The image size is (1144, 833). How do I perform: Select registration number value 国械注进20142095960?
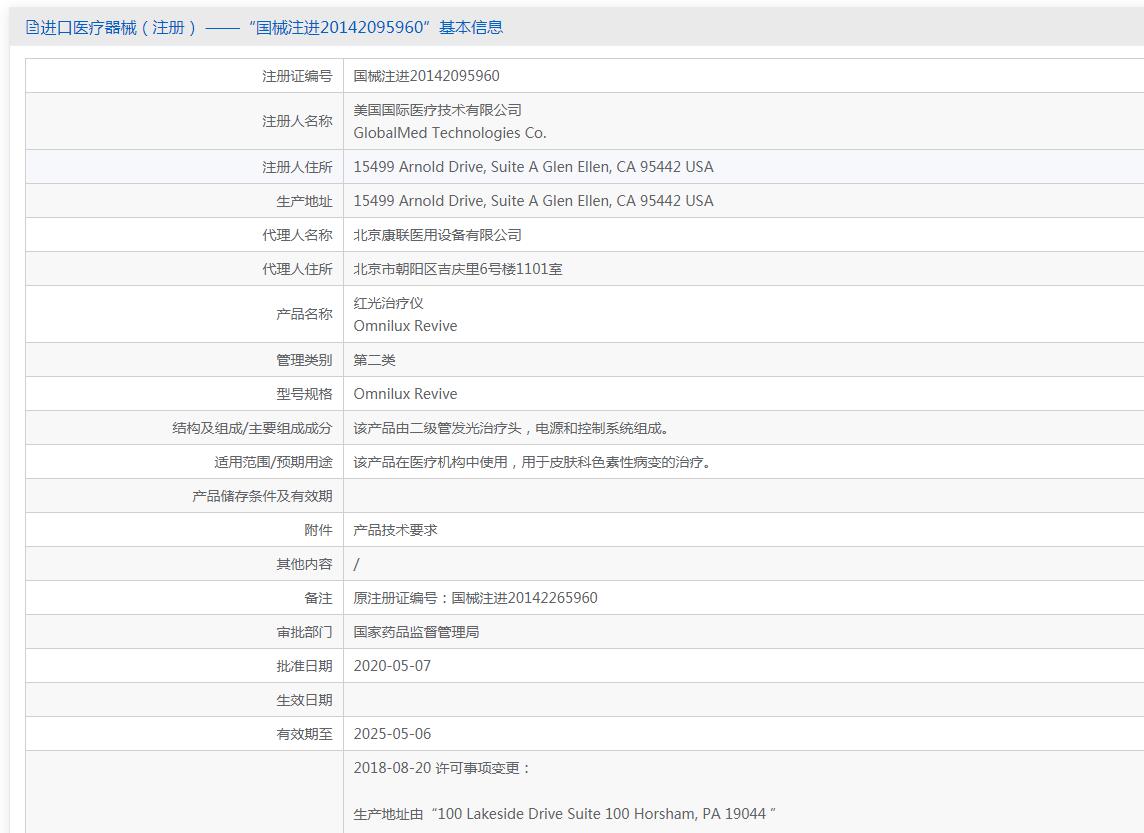pos(427,76)
